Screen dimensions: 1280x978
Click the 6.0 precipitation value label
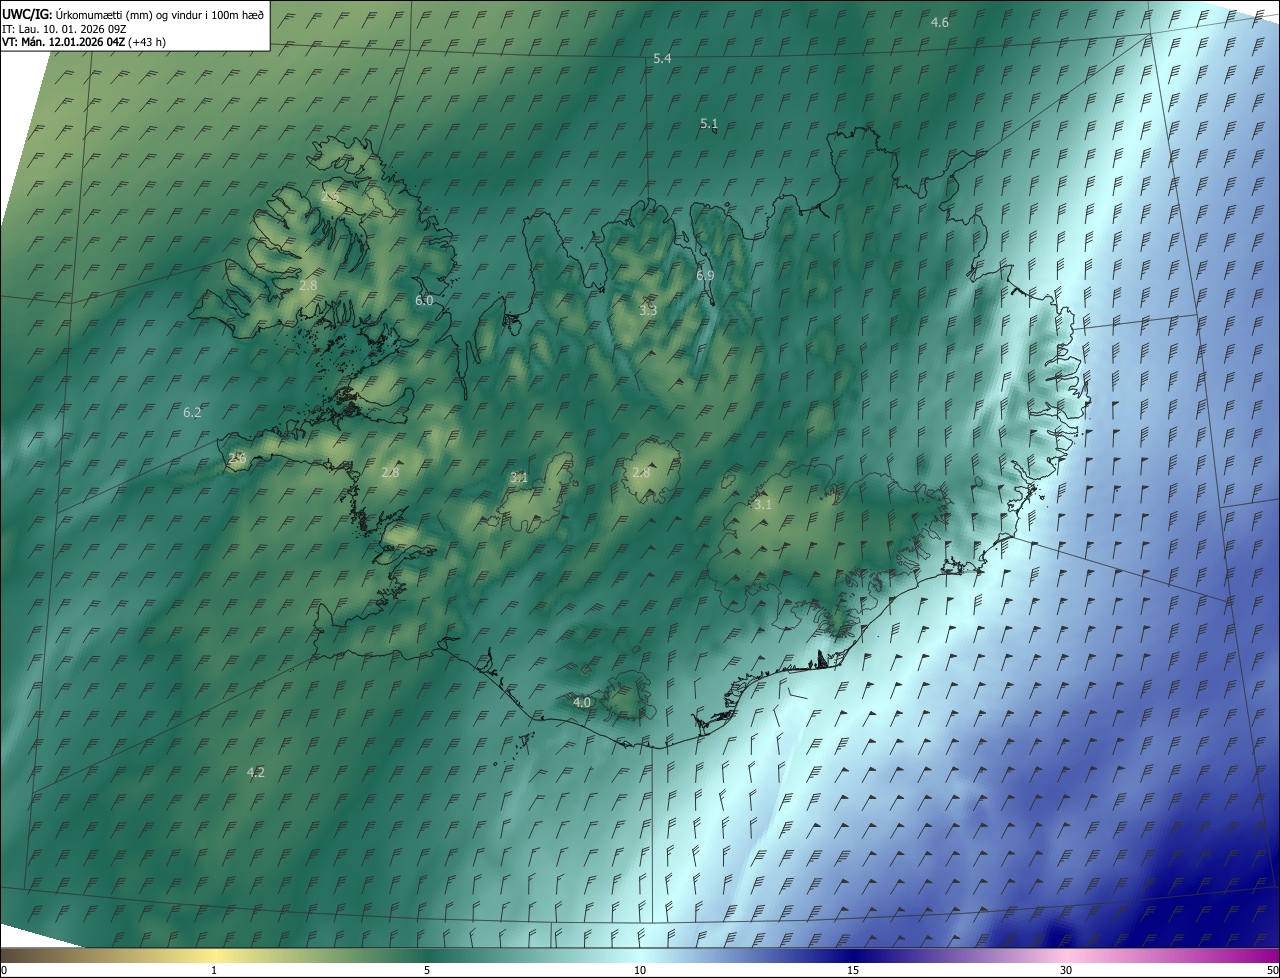coord(424,300)
